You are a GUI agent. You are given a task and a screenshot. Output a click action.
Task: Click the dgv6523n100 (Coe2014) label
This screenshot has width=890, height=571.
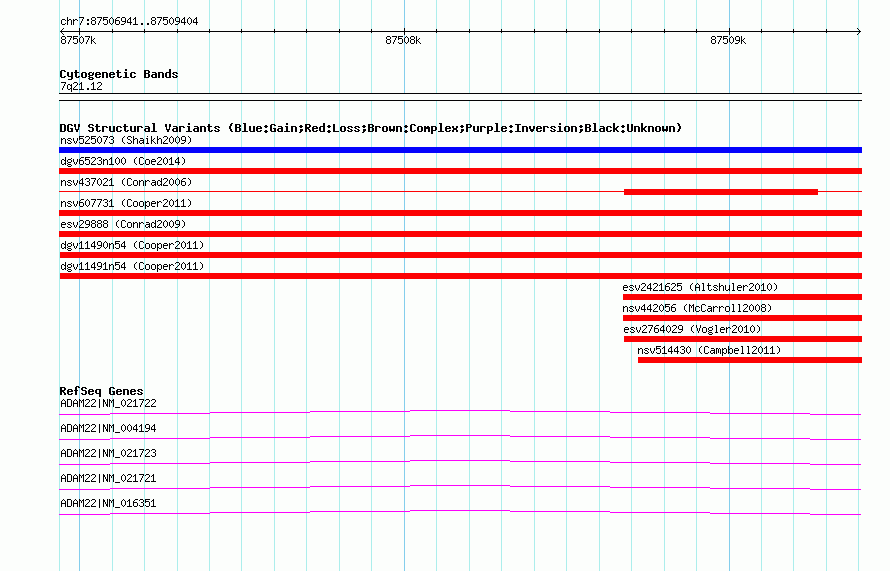click(x=123, y=161)
